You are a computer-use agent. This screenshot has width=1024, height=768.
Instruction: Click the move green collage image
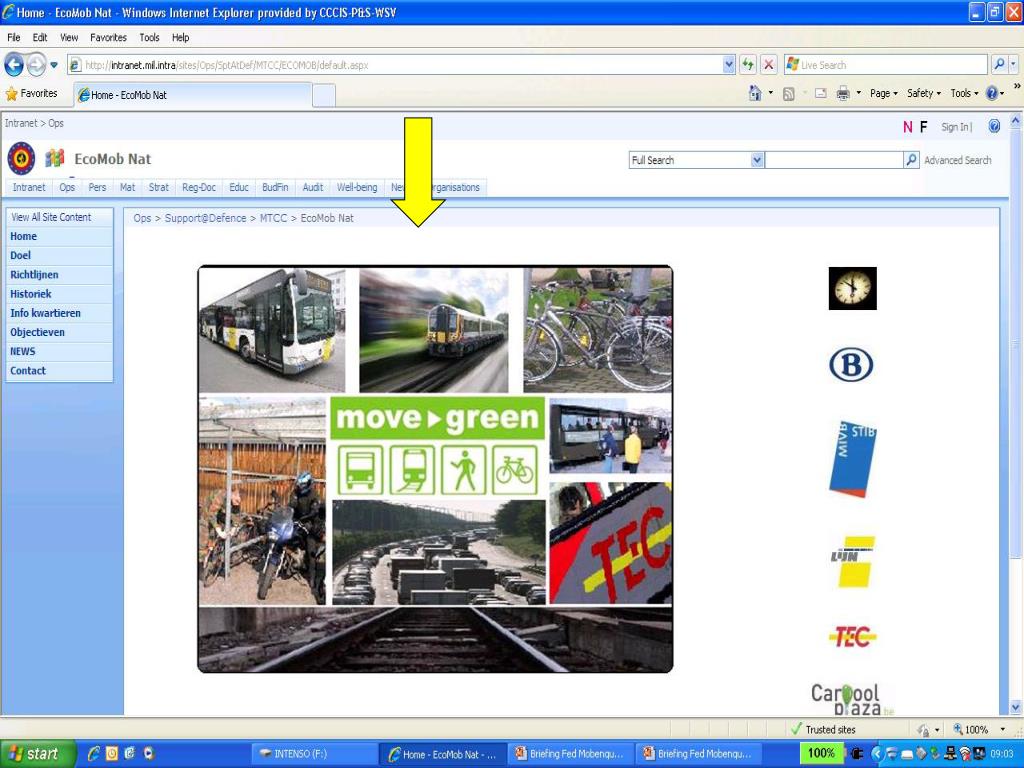pos(435,469)
